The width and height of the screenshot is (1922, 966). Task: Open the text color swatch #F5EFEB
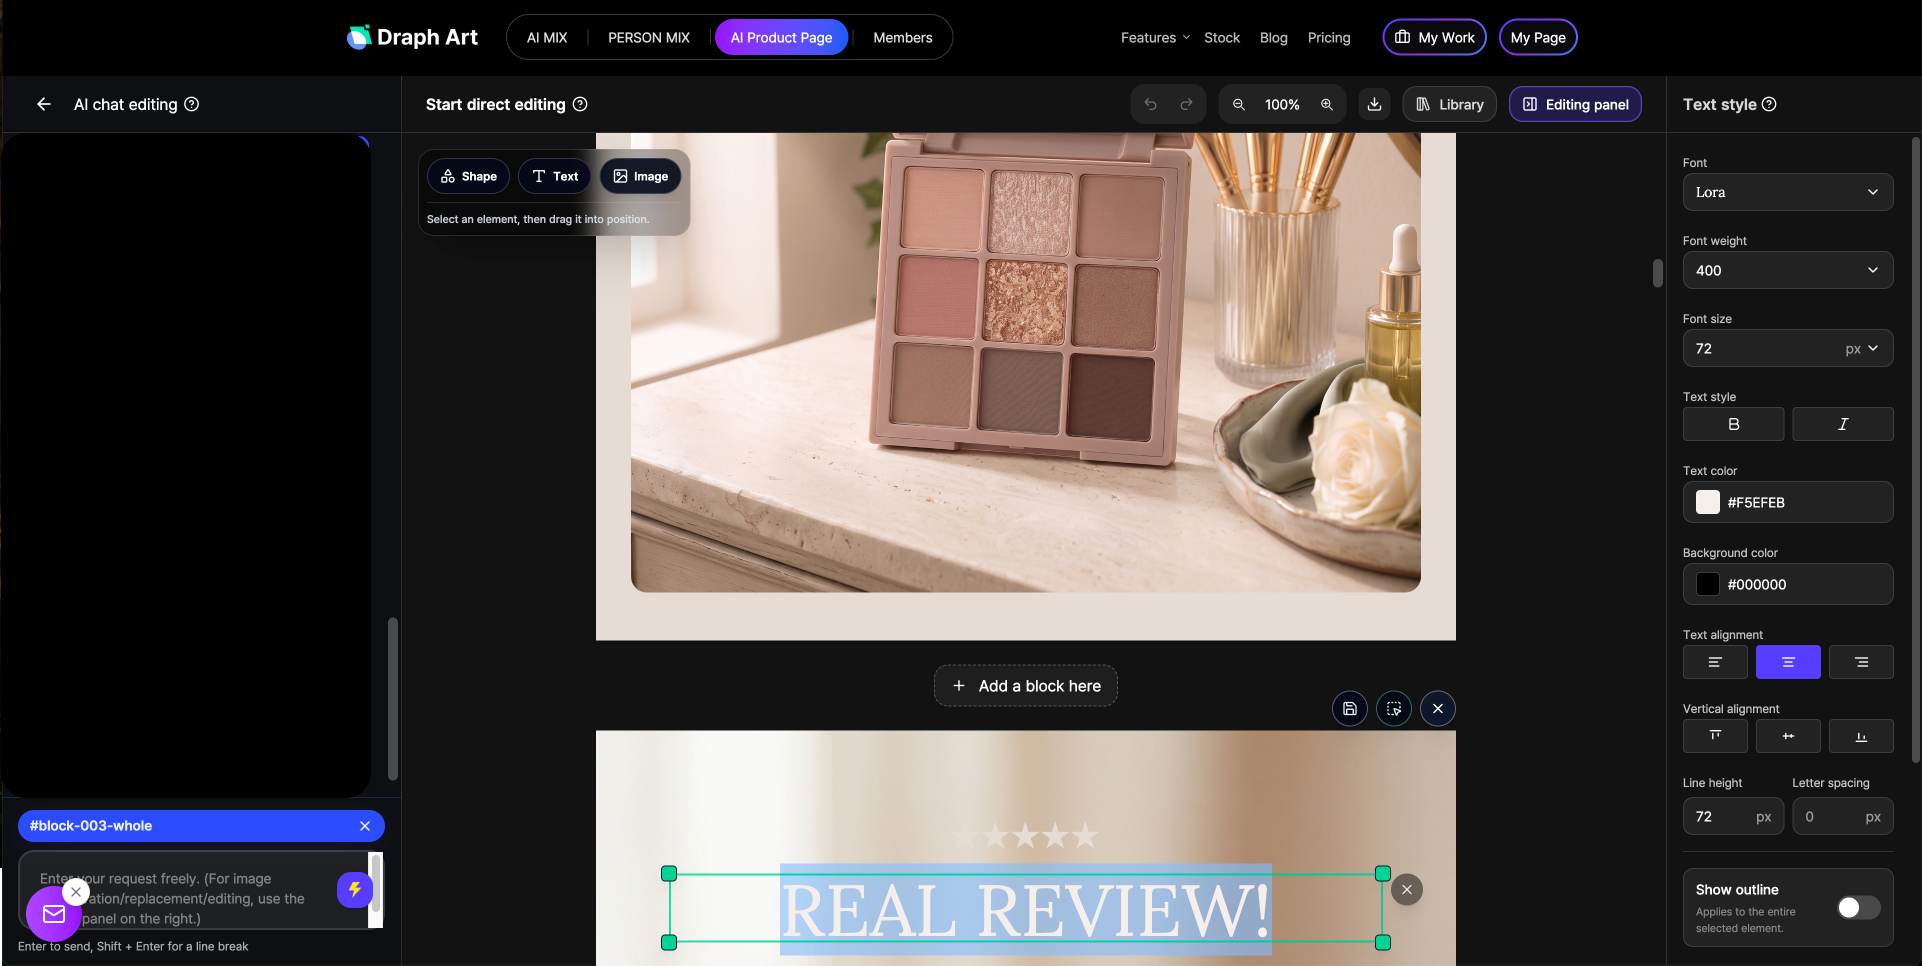pos(1708,502)
